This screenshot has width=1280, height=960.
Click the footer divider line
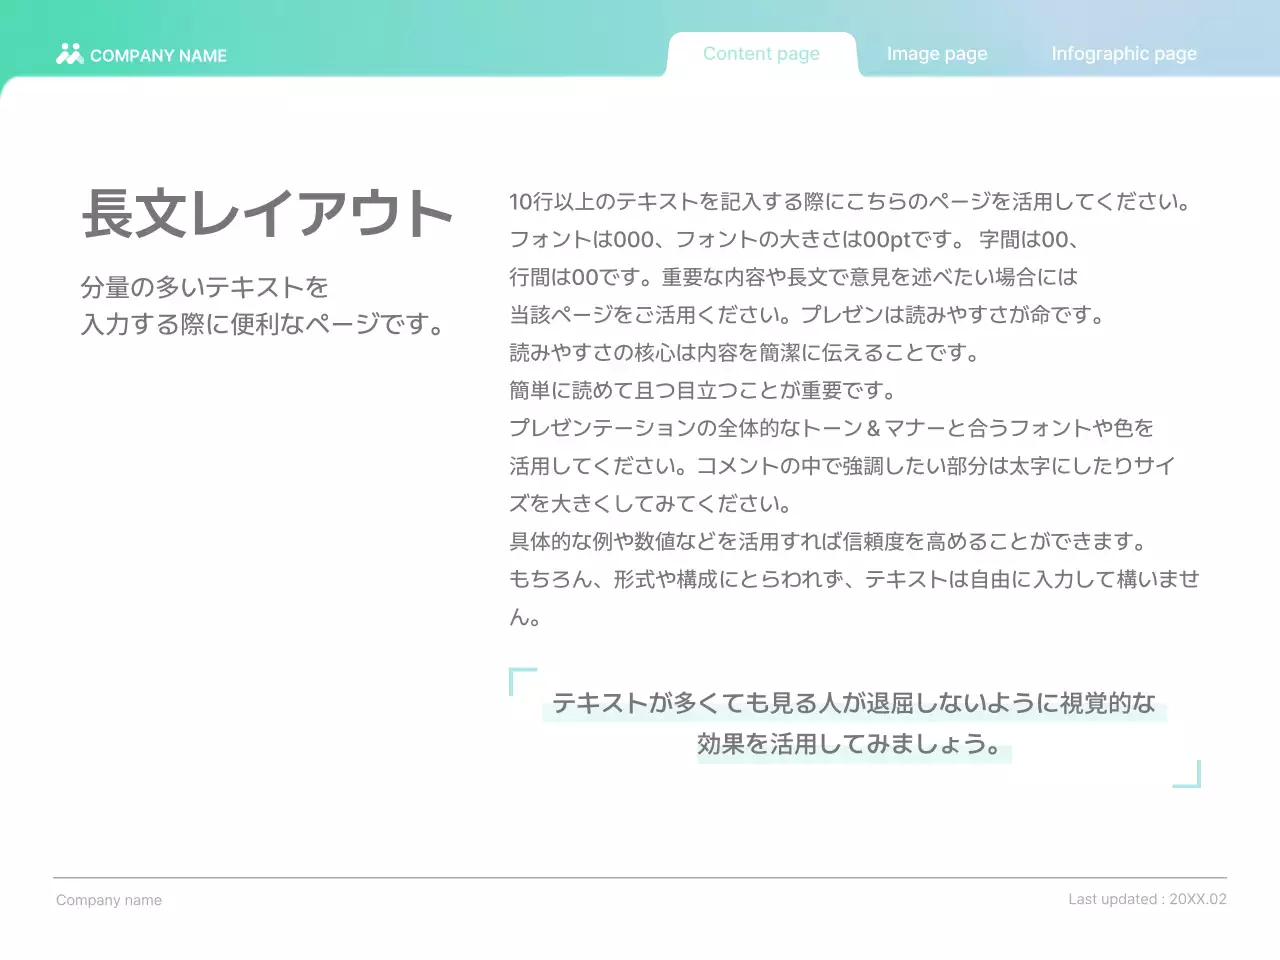[640, 872]
